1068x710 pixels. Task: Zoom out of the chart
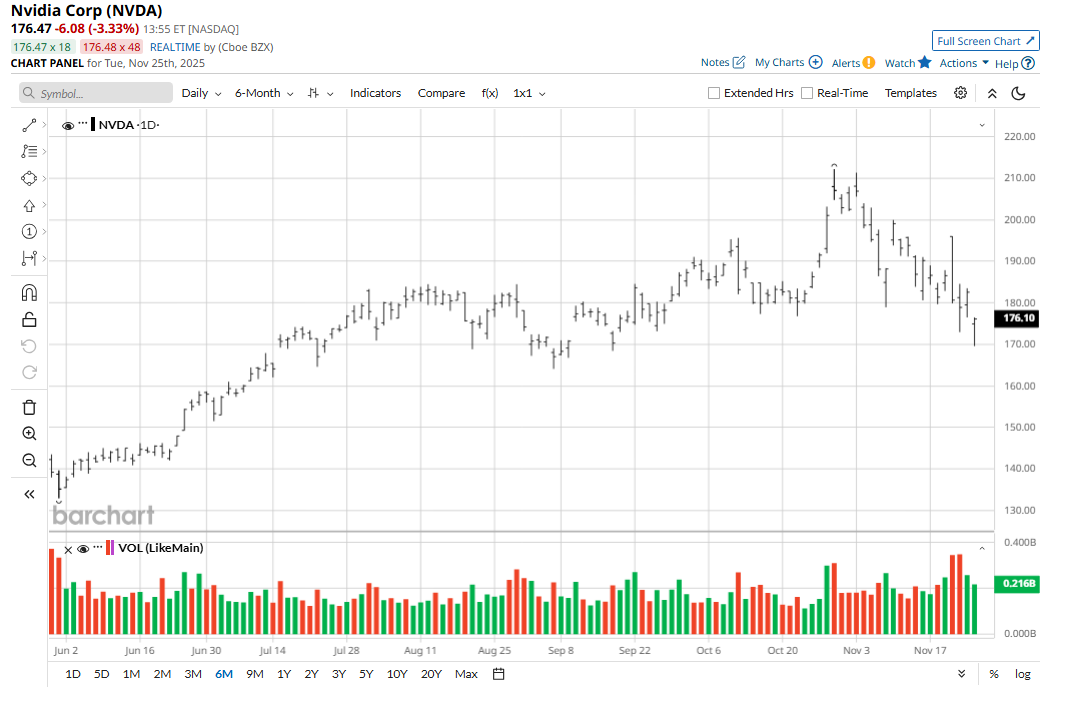[x=29, y=461]
